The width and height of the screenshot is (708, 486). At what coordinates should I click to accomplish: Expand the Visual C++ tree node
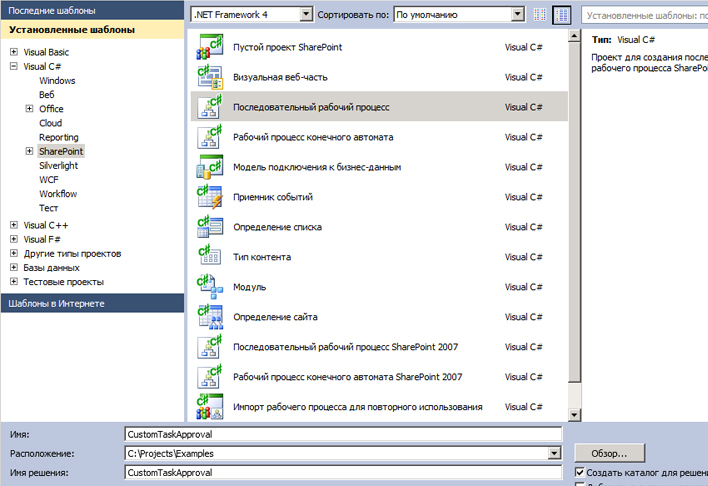14,224
